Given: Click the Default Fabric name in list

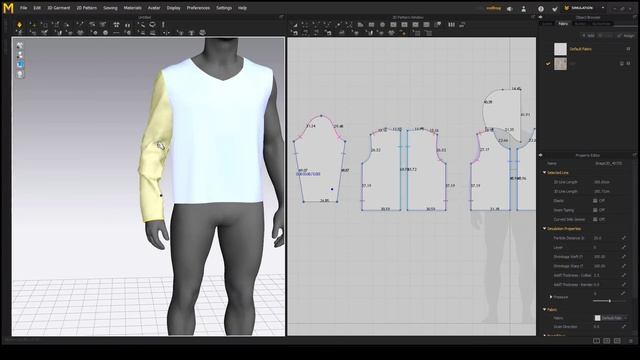Looking at the screenshot, I should [580, 49].
